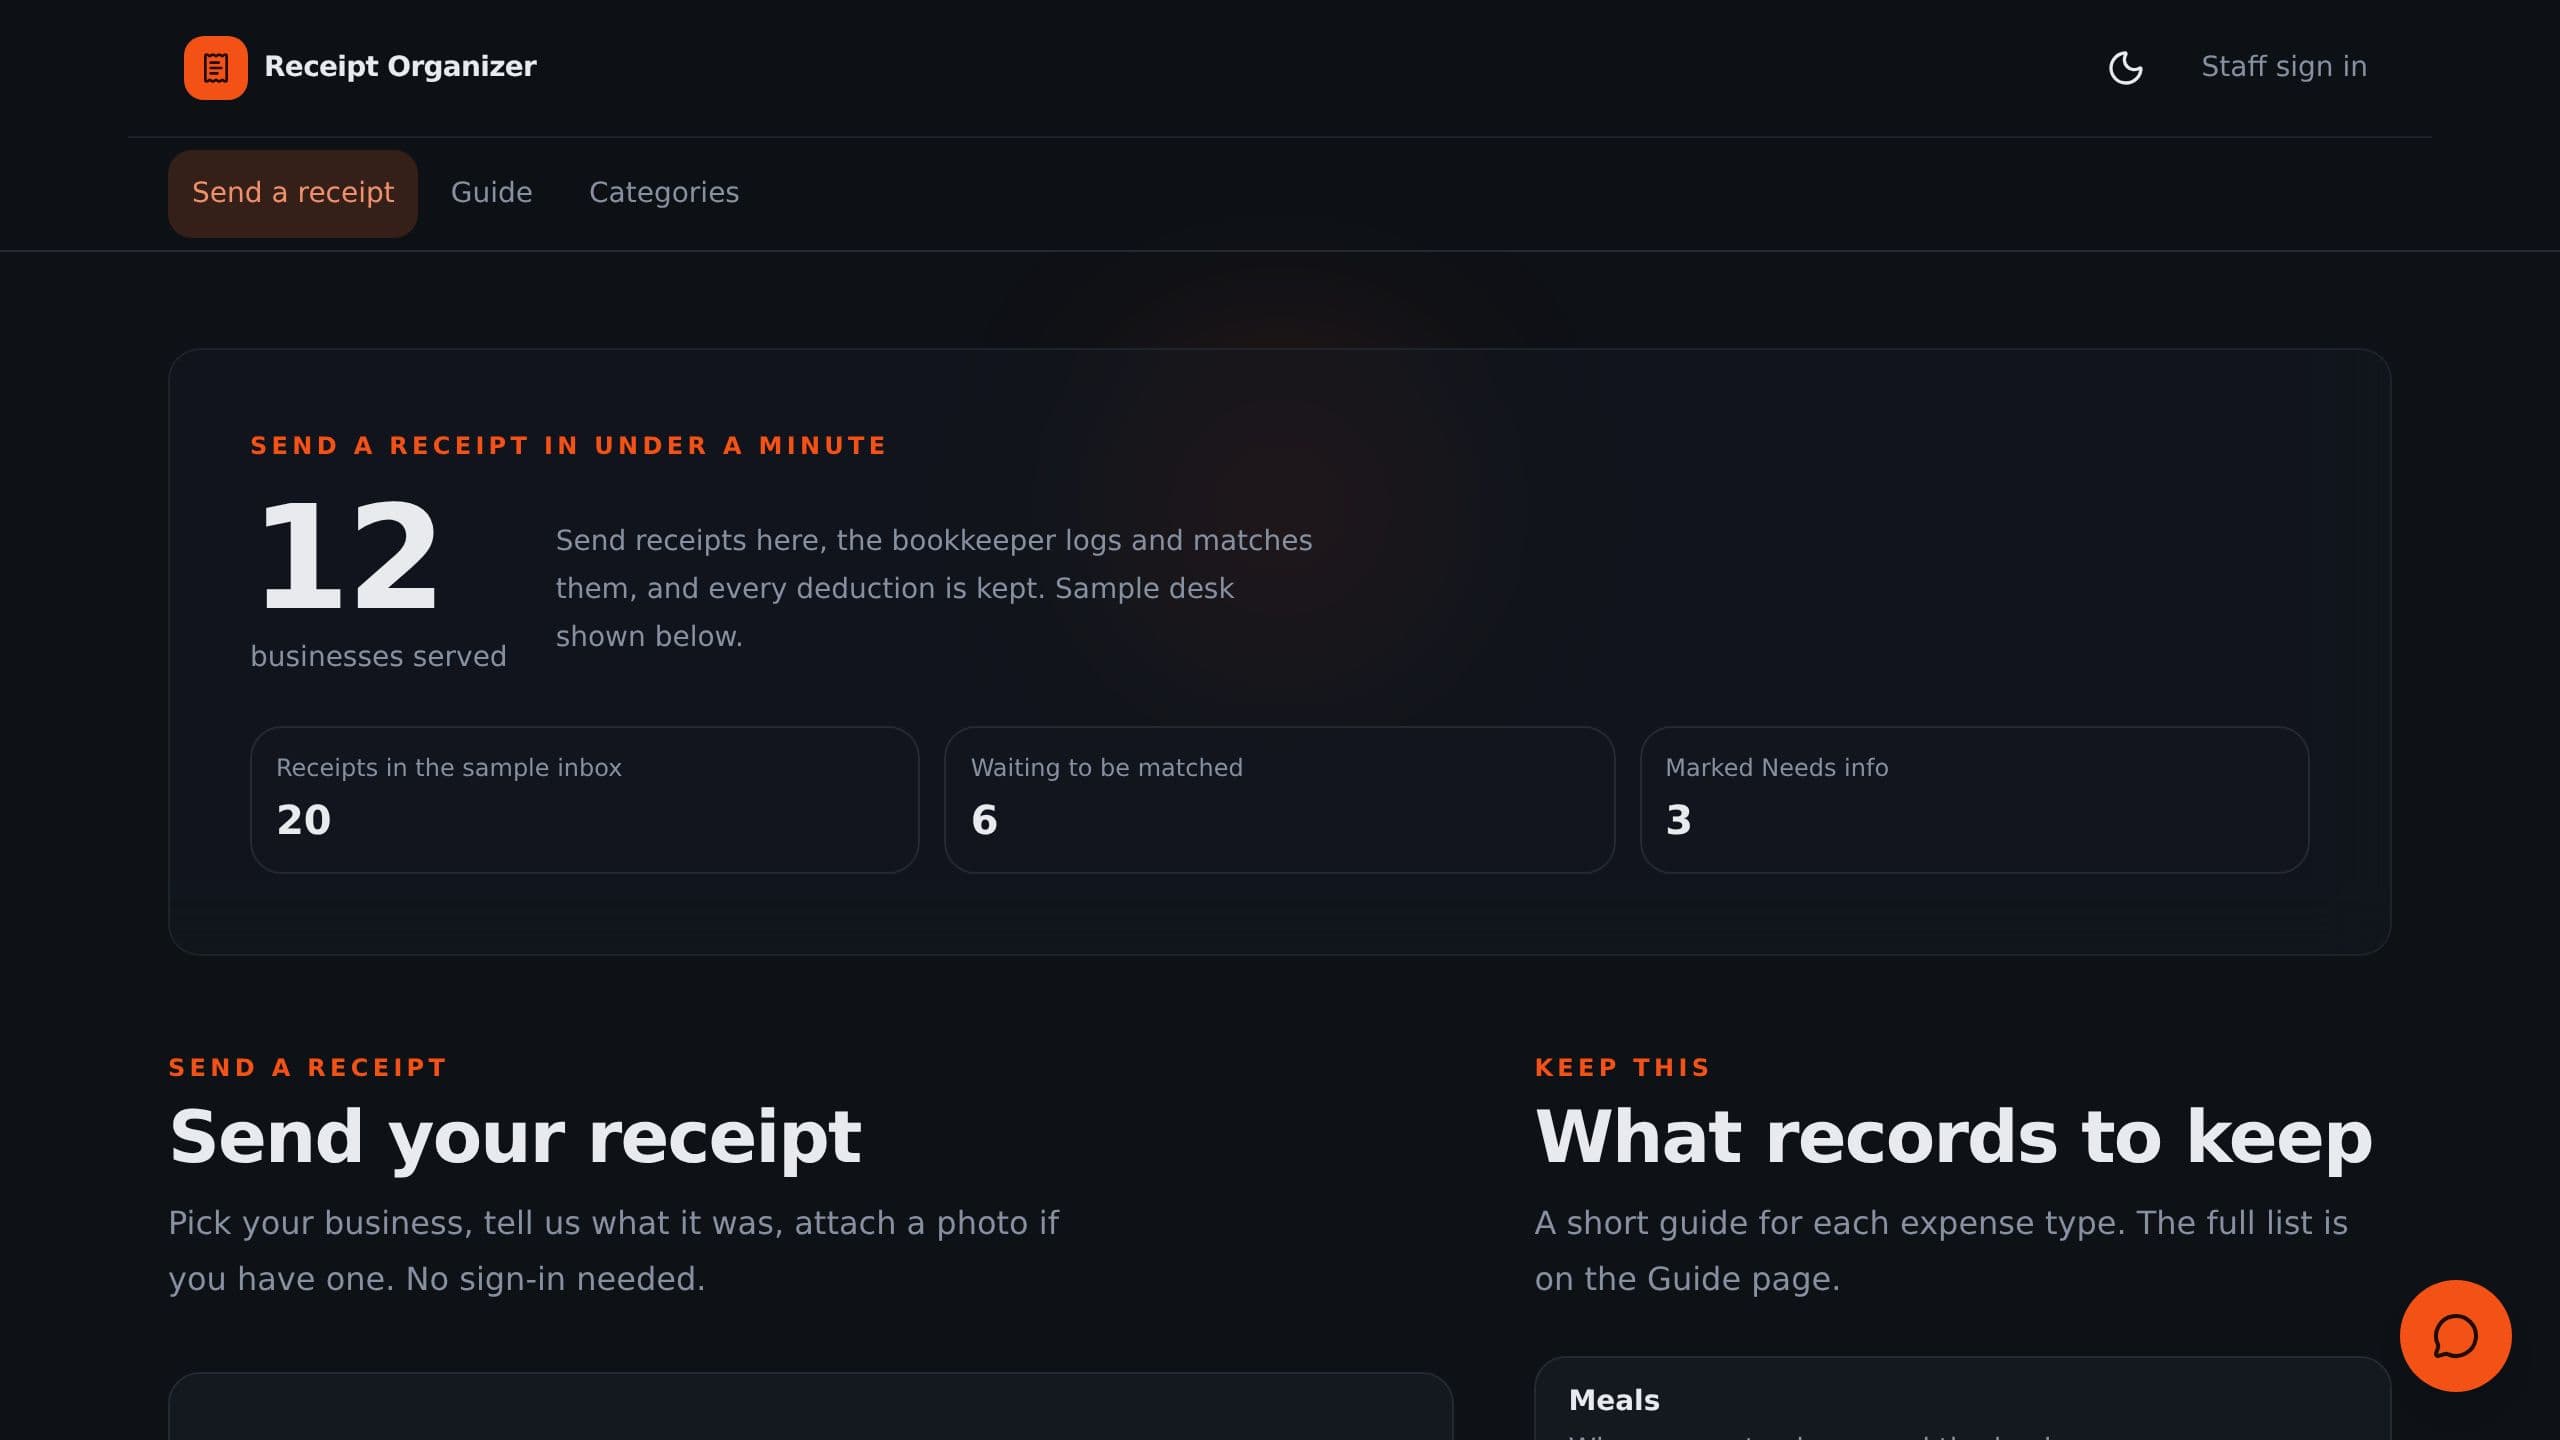The height and width of the screenshot is (1440, 2560).
Task: Click the Receipt Organizer title
Action: click(400, 67)
